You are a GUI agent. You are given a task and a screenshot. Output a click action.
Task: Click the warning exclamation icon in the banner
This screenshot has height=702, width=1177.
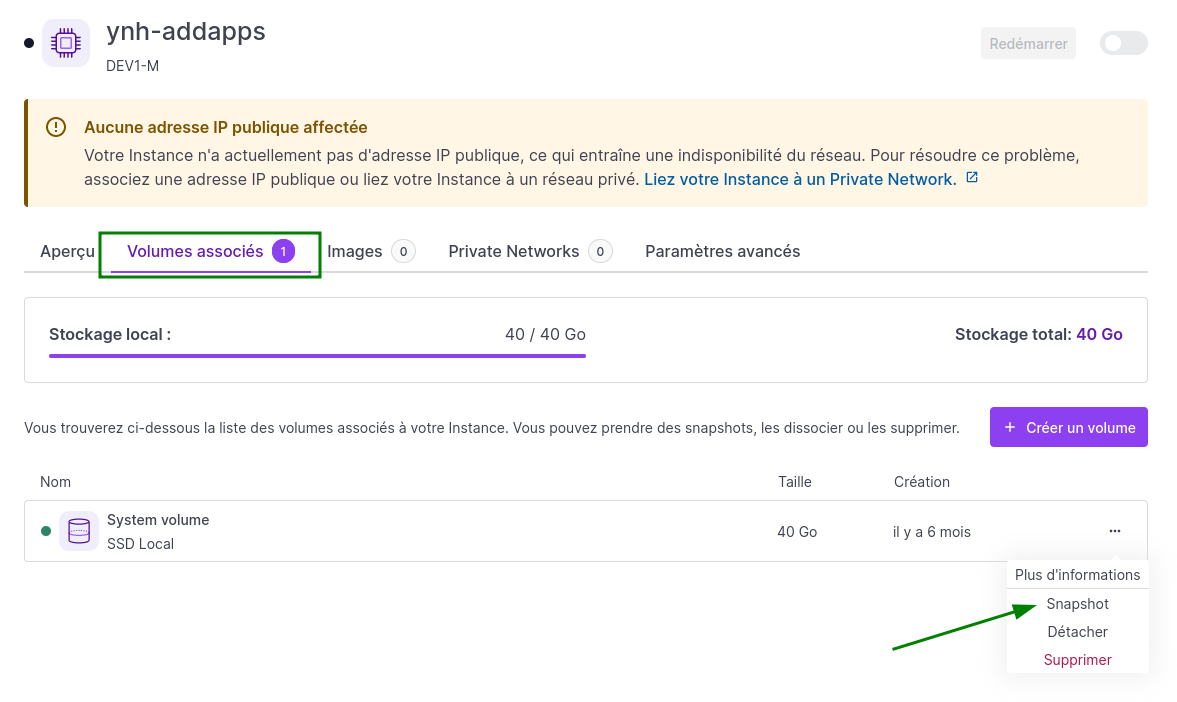click(x=56, y=127)
